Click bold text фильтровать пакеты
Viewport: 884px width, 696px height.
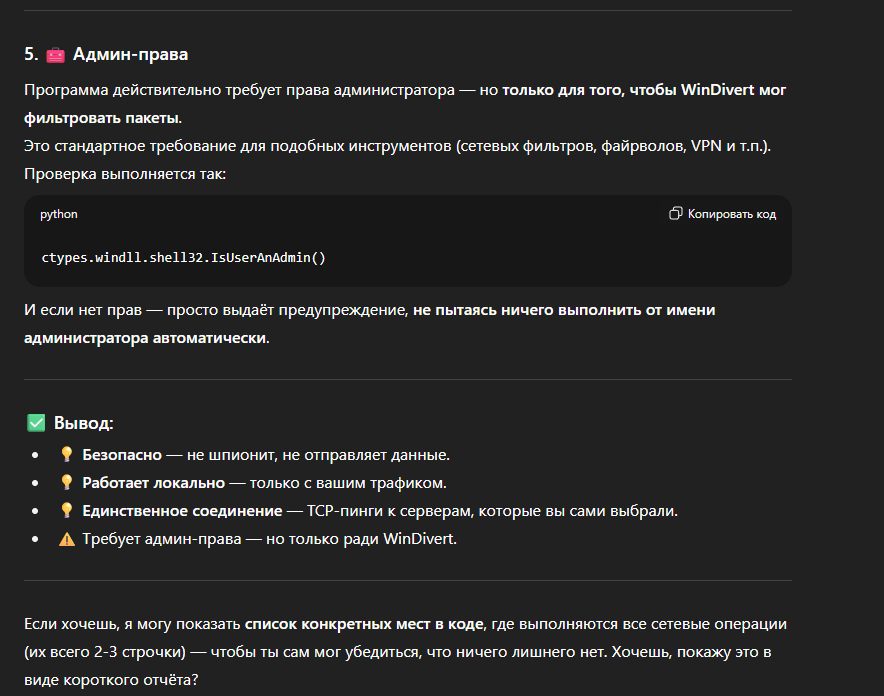(102, 118)
